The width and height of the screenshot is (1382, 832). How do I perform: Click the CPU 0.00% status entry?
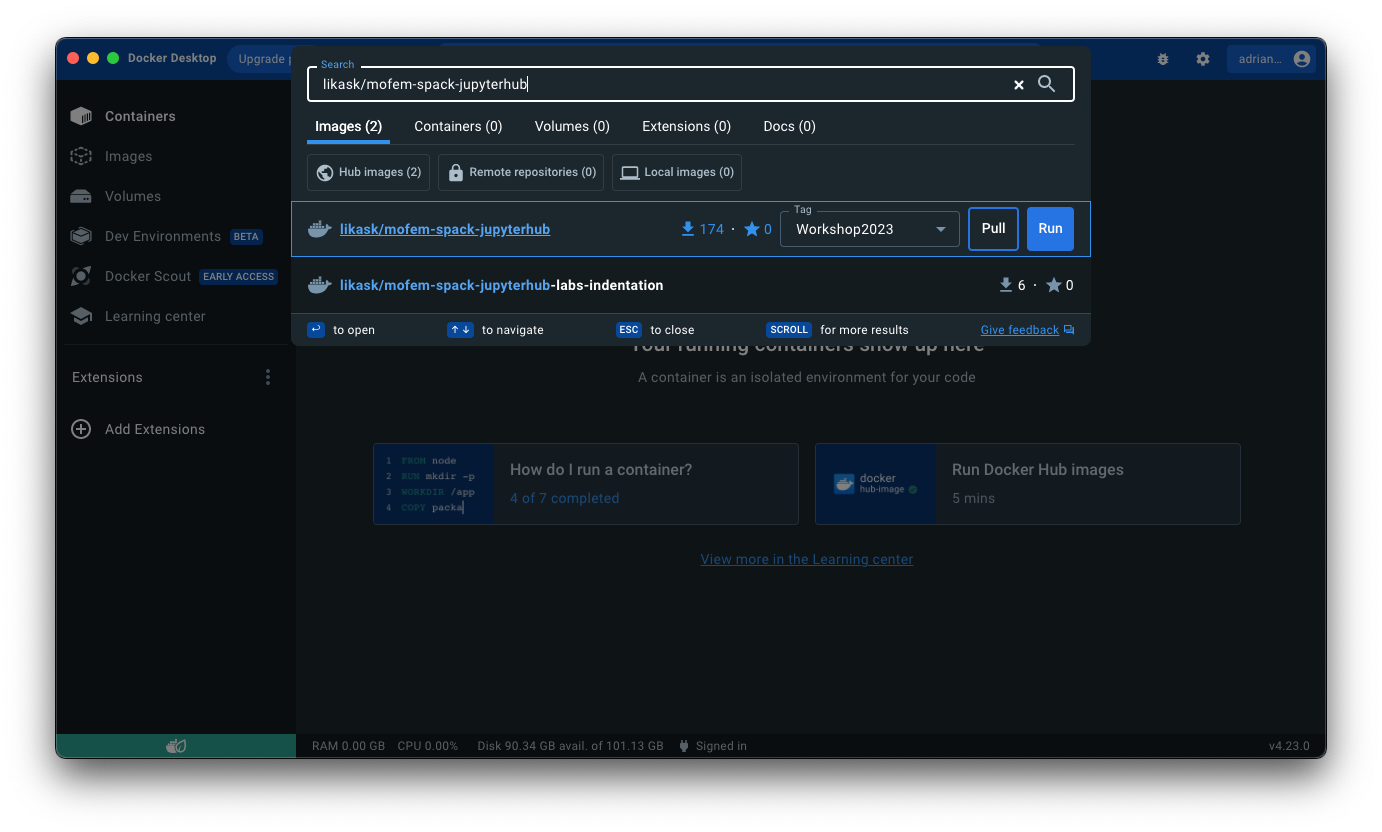(427, 746)
